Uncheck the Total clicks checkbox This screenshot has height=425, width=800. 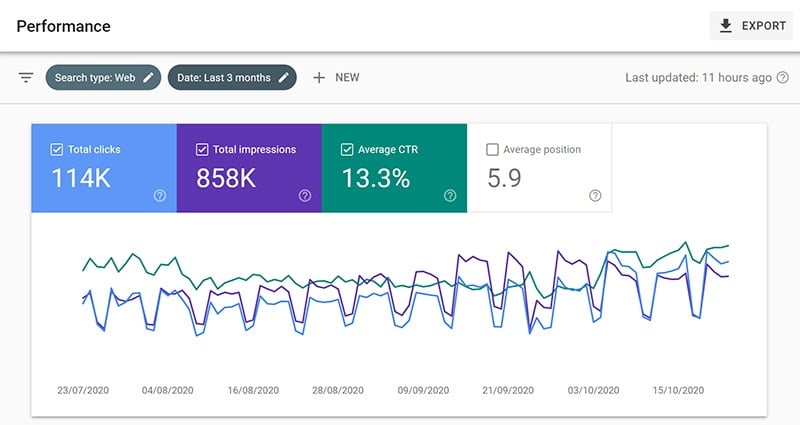[57, 149]
